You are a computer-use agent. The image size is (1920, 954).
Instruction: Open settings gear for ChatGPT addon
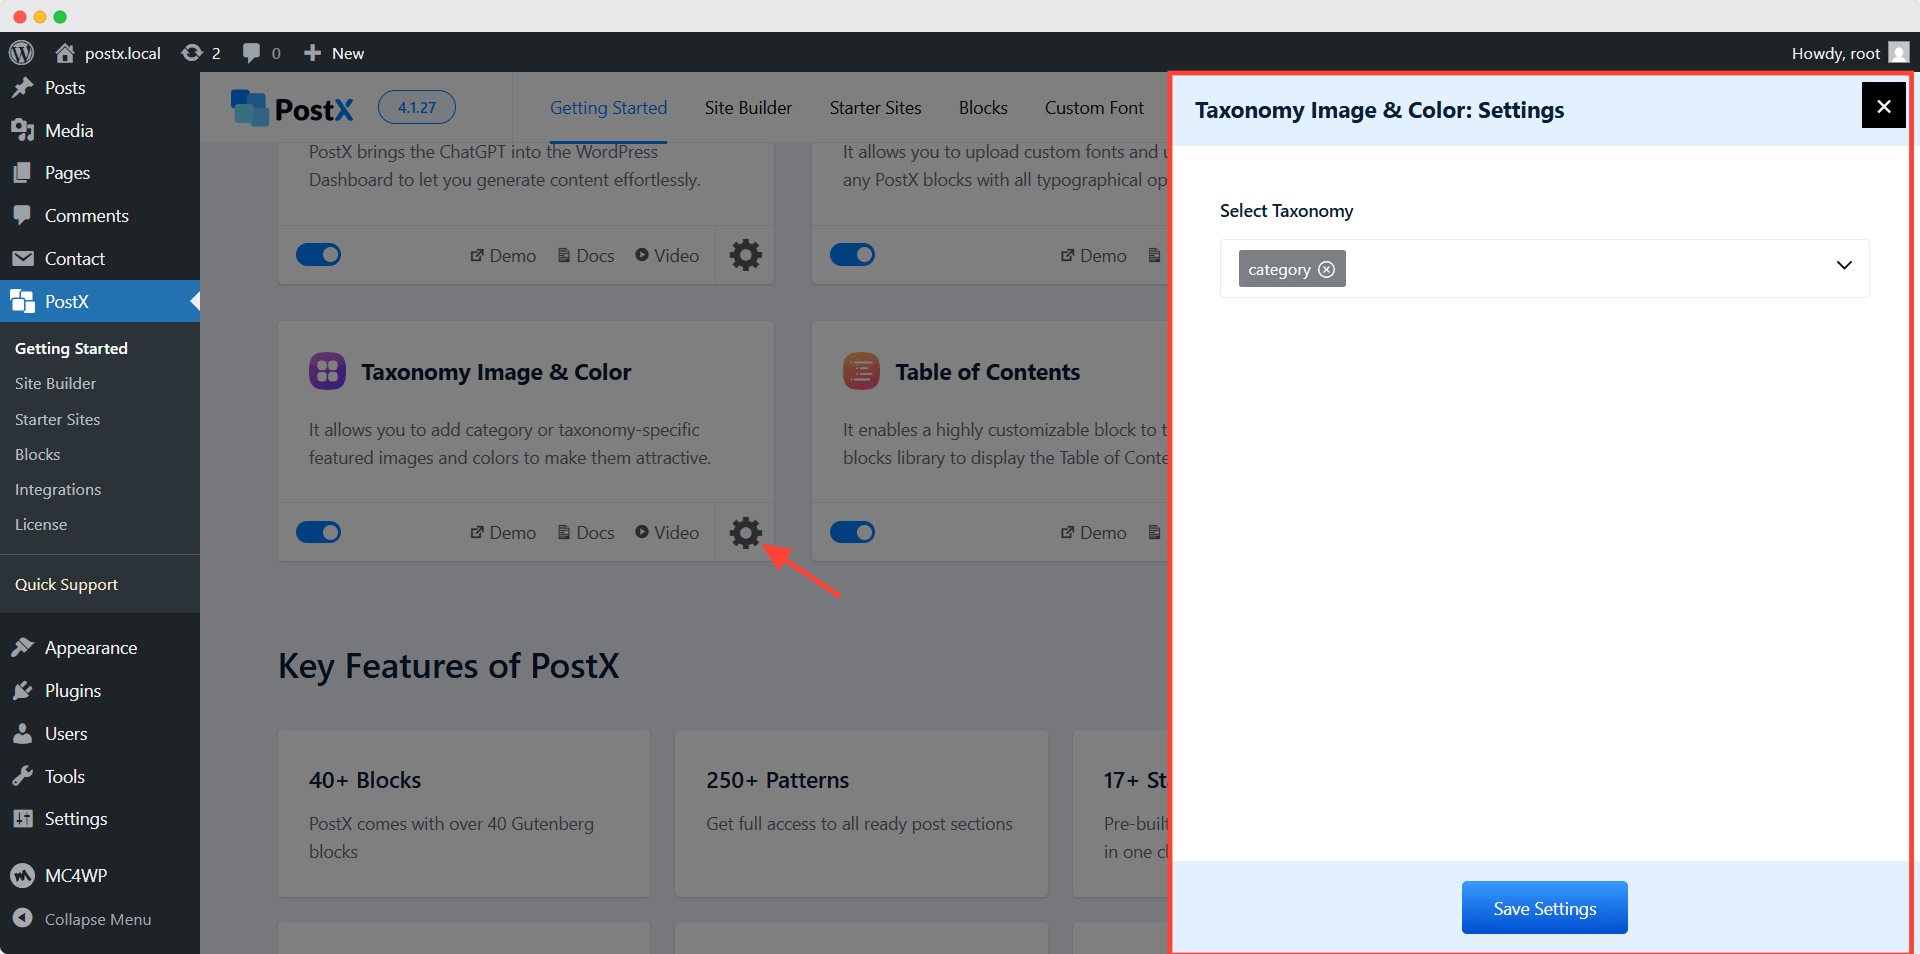tap(745, 255)
